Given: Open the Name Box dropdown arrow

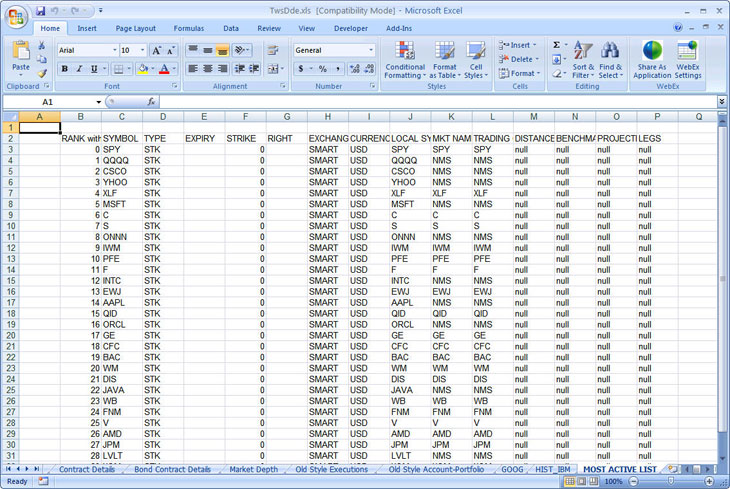Looking at the screenshot, I should click(99, 102).
